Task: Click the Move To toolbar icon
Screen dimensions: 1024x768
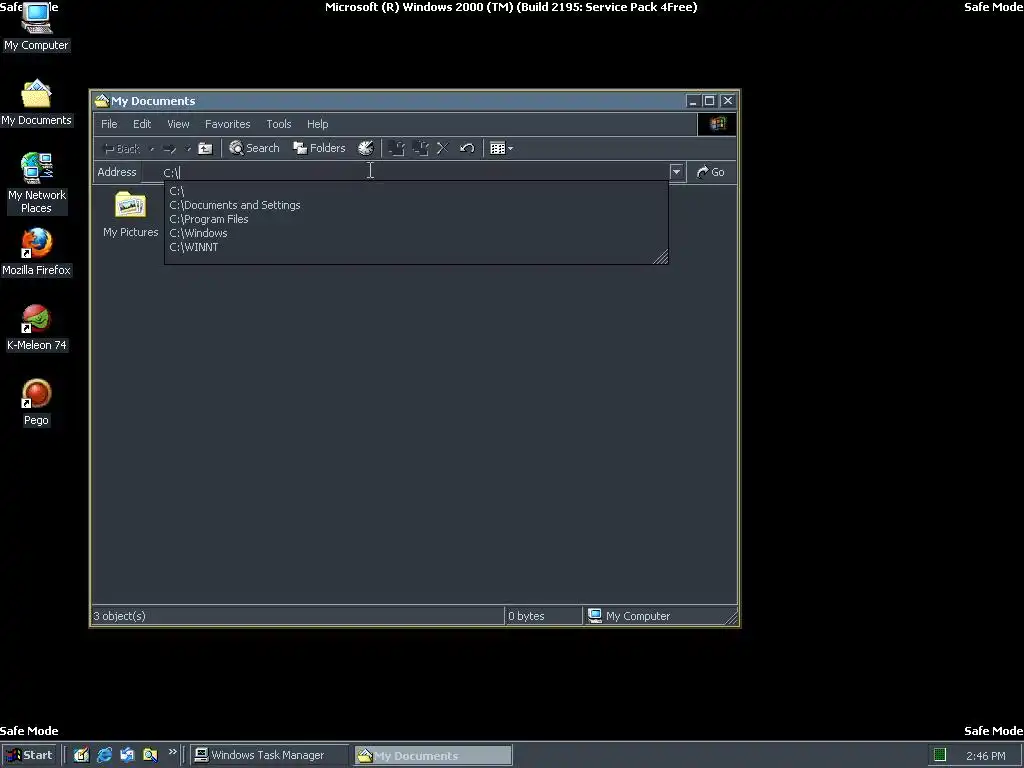Action: 396,148
